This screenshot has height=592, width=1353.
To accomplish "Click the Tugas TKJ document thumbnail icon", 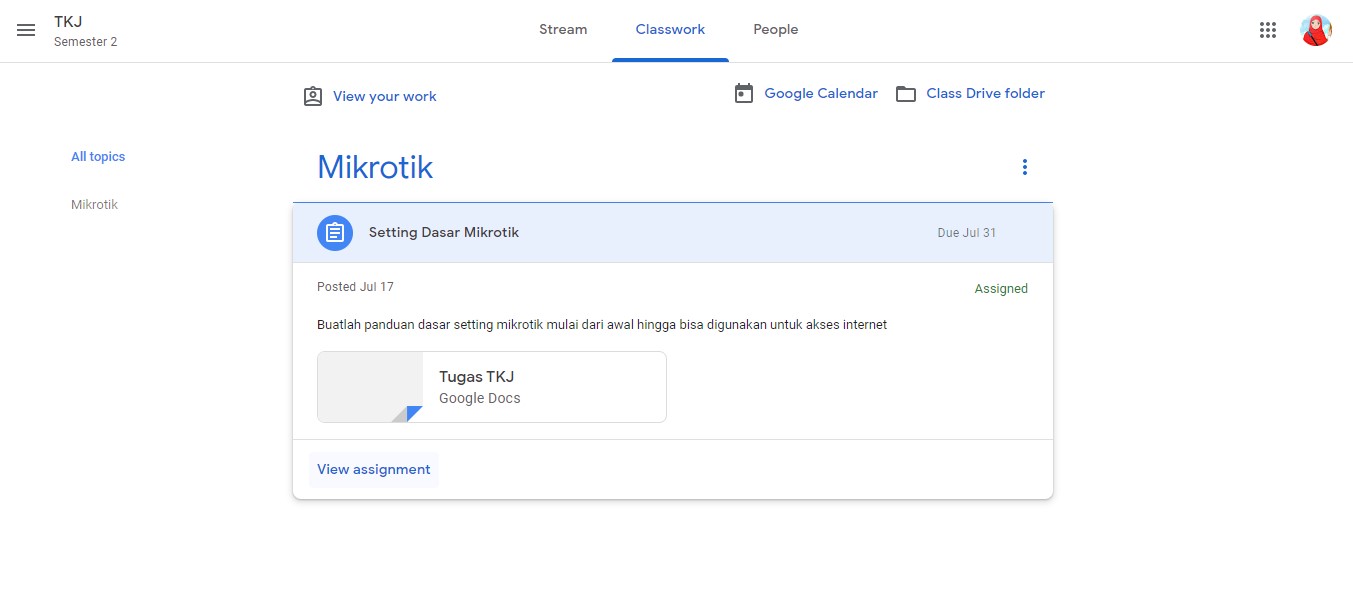I will (x=370, y=387).
